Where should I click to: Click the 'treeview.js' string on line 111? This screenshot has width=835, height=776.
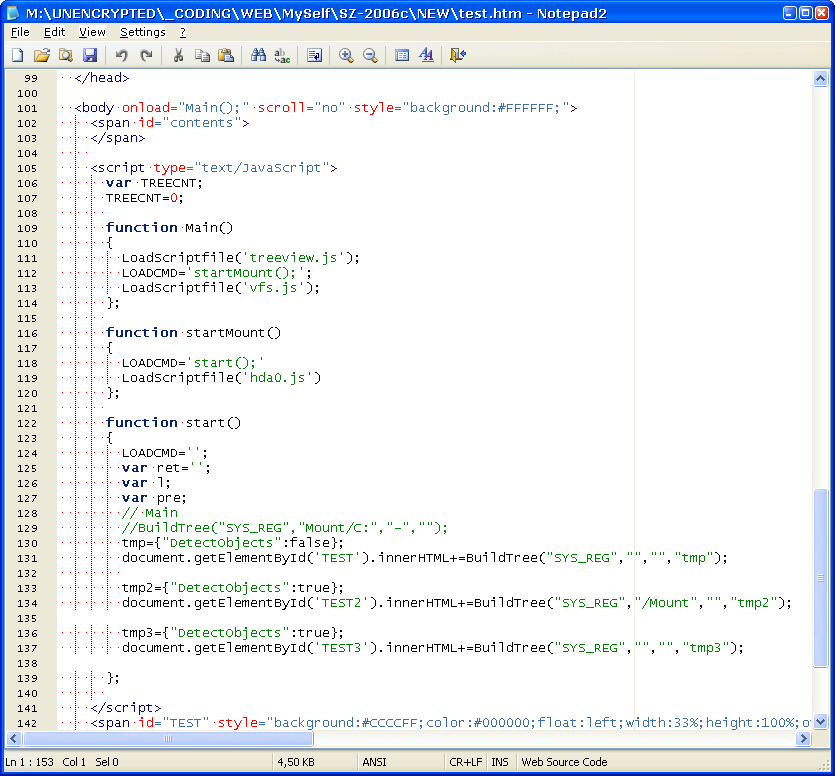[293, 258]
